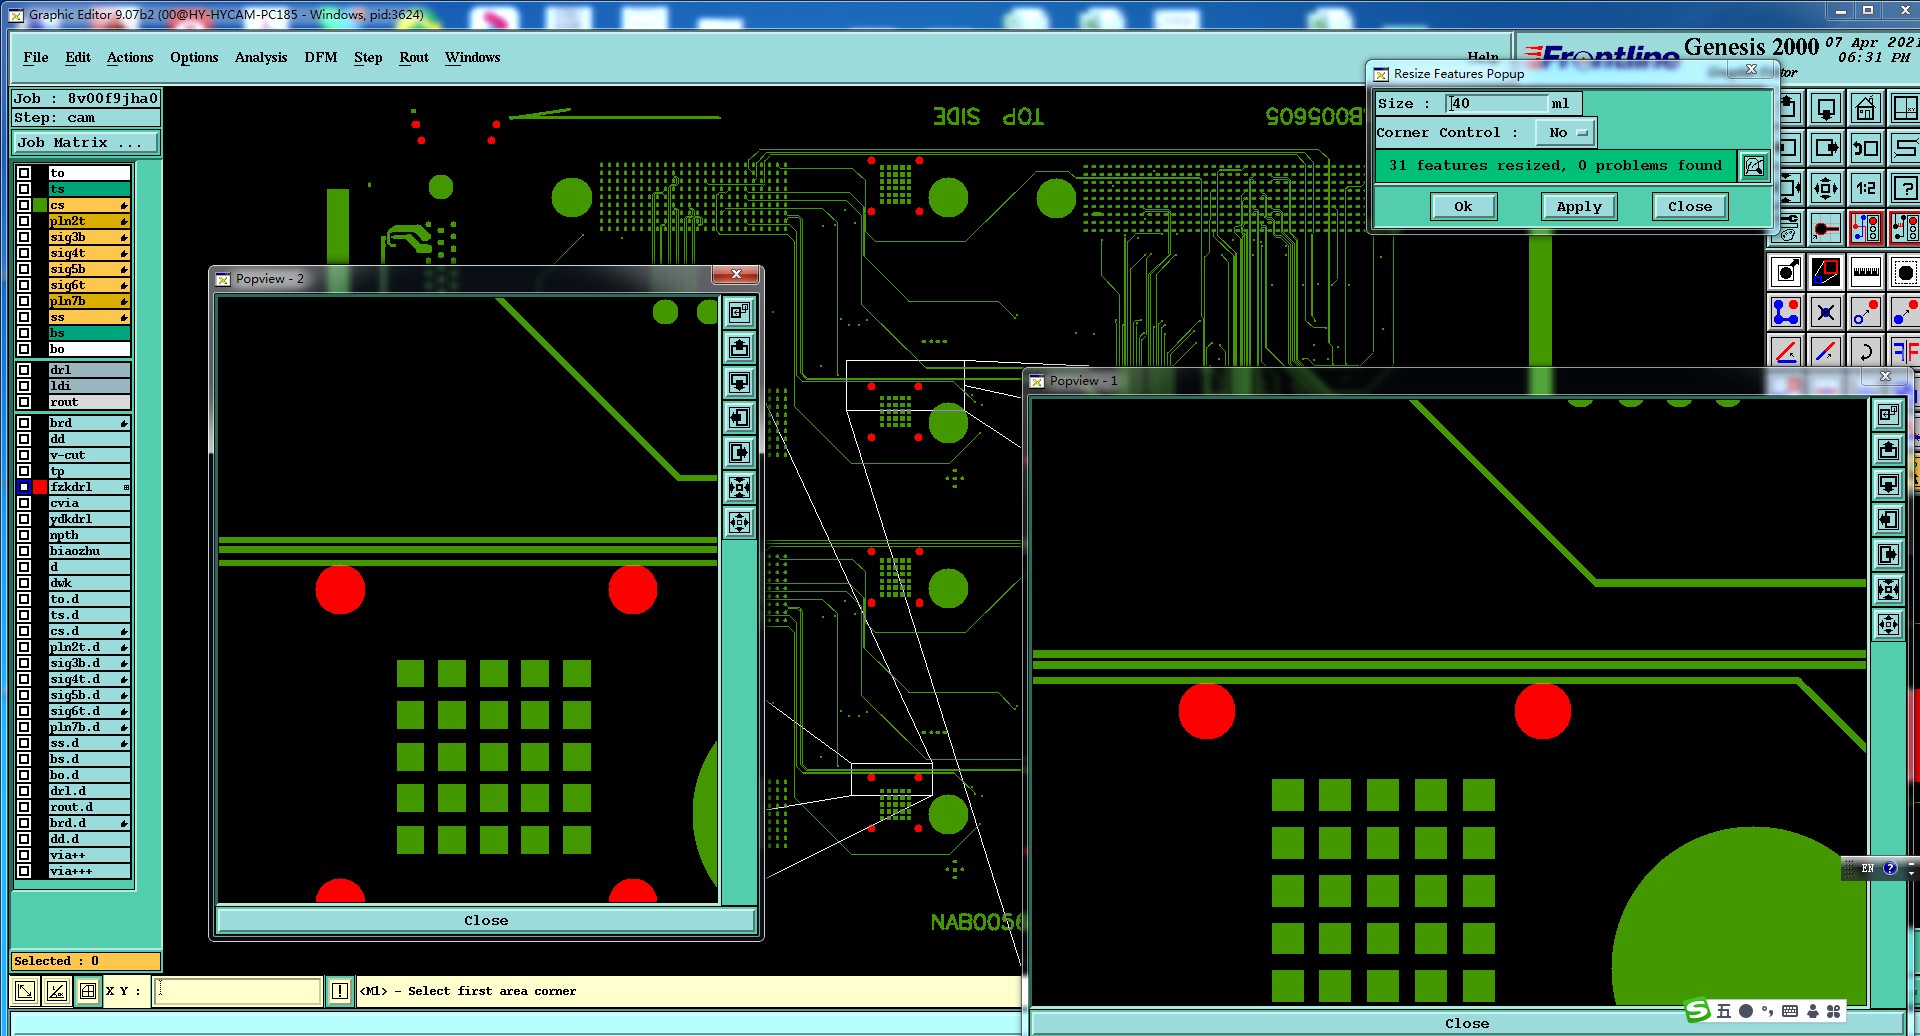Click the Home view icon in the toolbar

point(1865,108)
